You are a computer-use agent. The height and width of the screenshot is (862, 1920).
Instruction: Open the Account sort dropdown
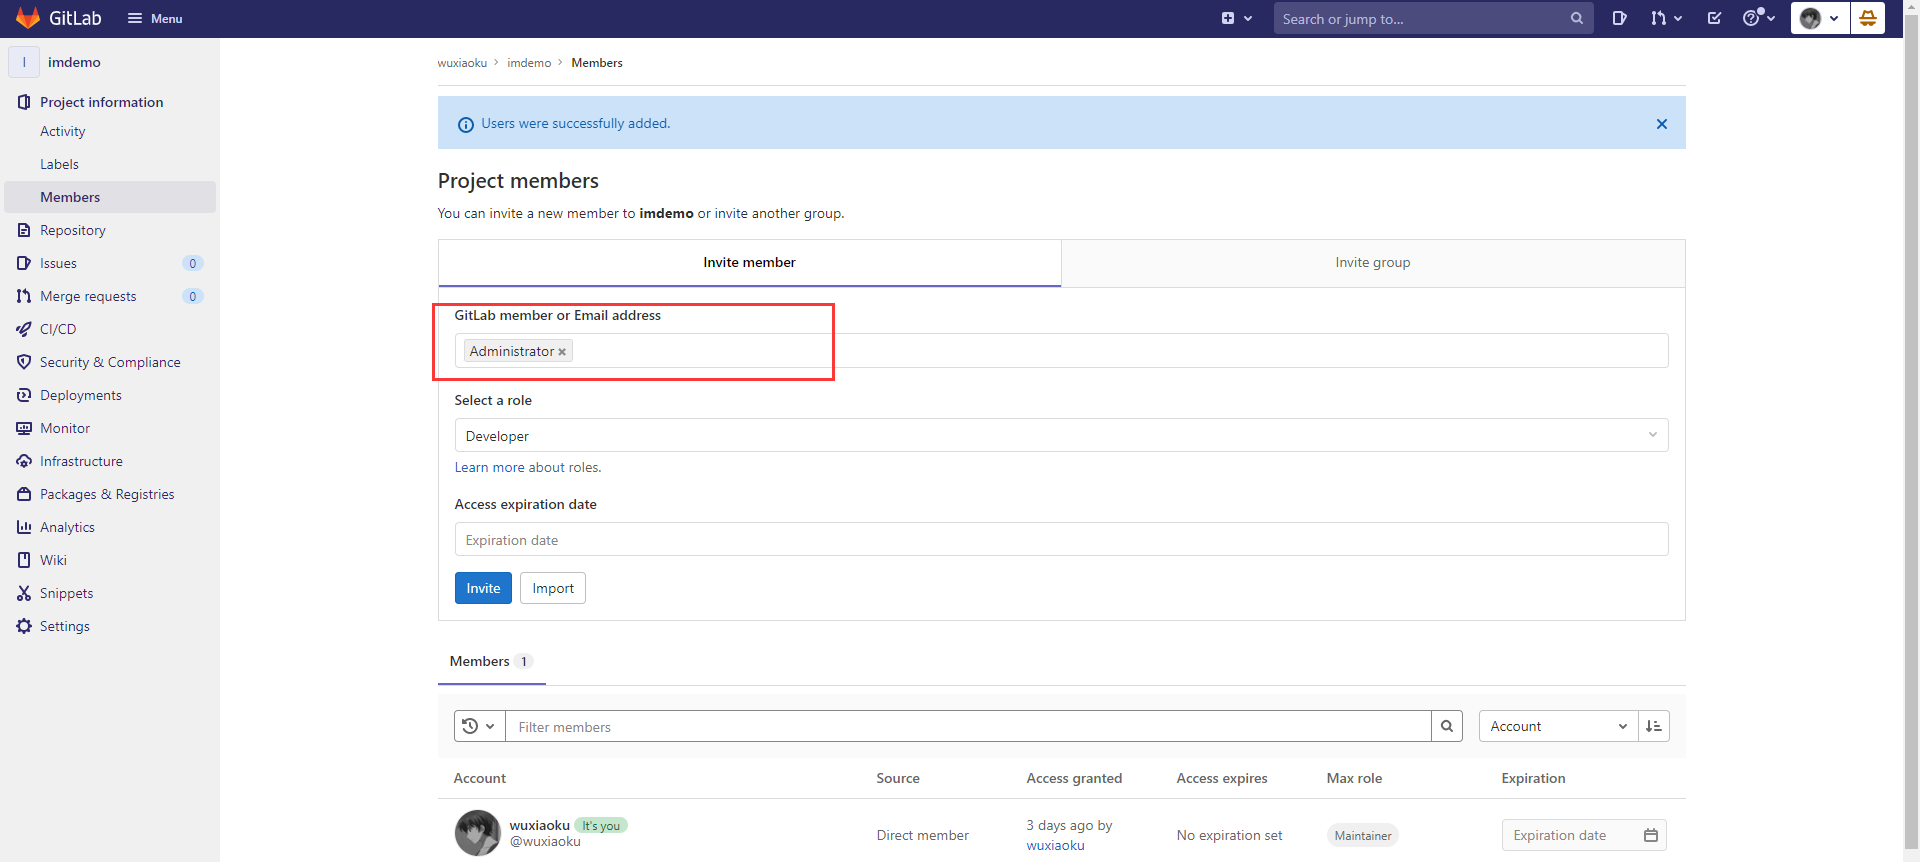(x=1557, y=727)
